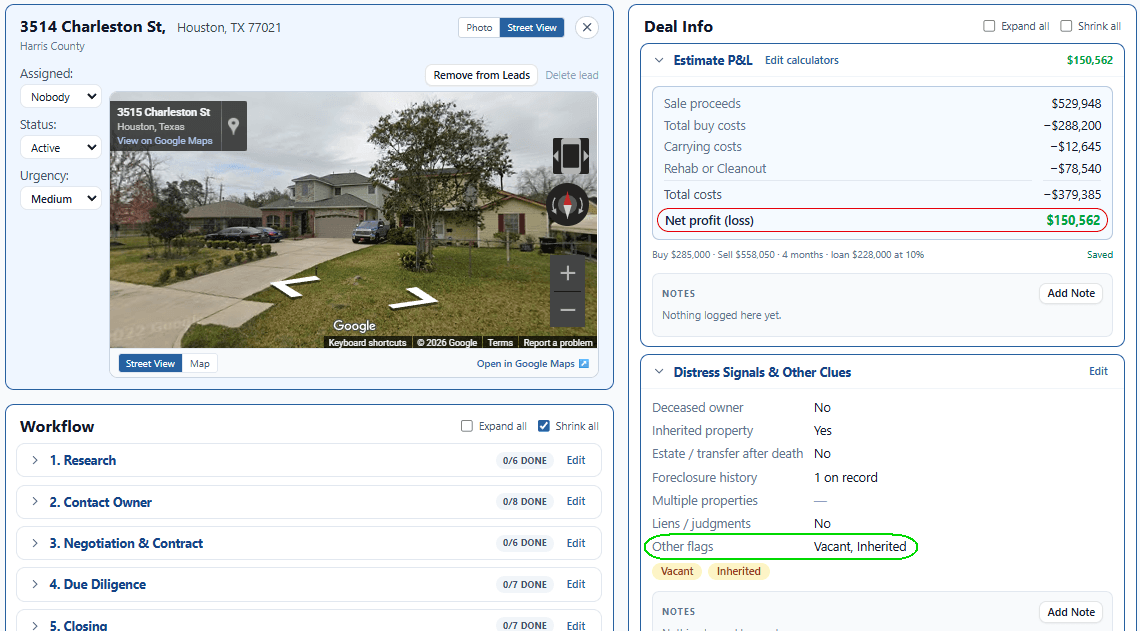Click the Inherited property value Yes
Image resolution: width=1140 pixels, height=631 pixels.
click(x=822, y=430)
